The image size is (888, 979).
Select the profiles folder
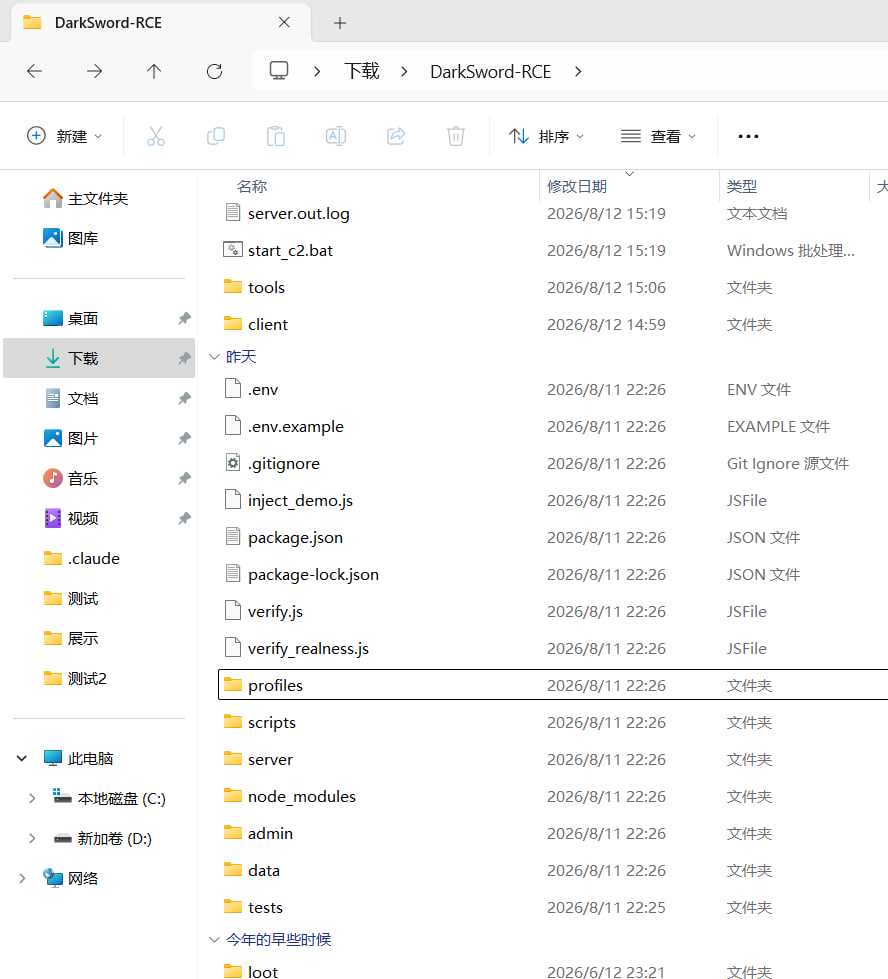[553, 685]
